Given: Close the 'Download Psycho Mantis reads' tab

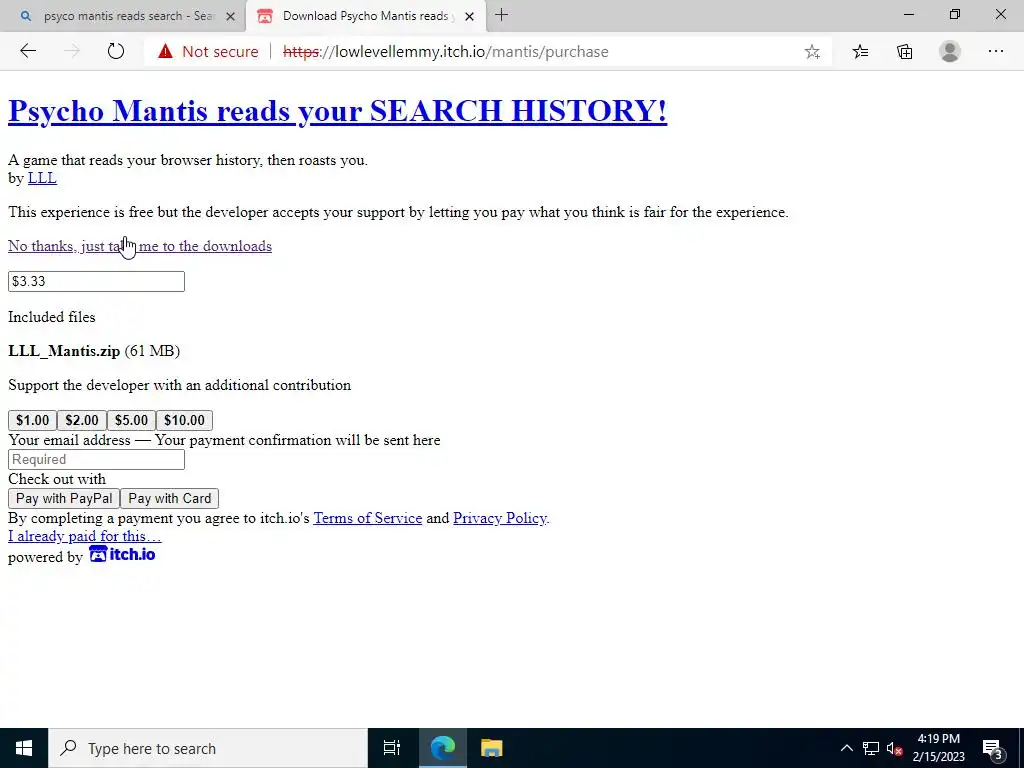Looking at the screenshot, I should (469, 16).
